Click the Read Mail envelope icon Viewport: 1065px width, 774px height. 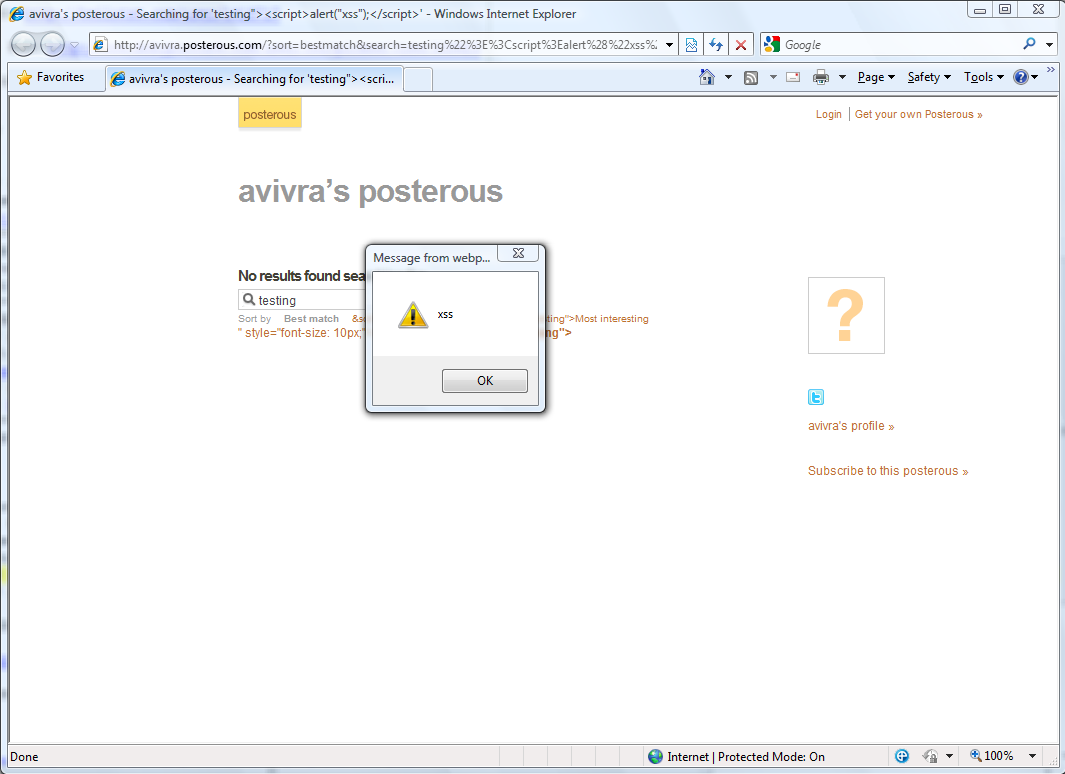pos(793,77)
